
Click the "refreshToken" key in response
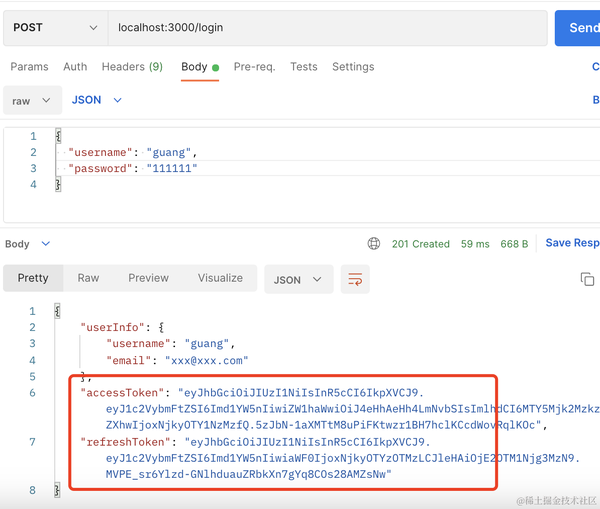pyautogui.click(x=126, y=442)
